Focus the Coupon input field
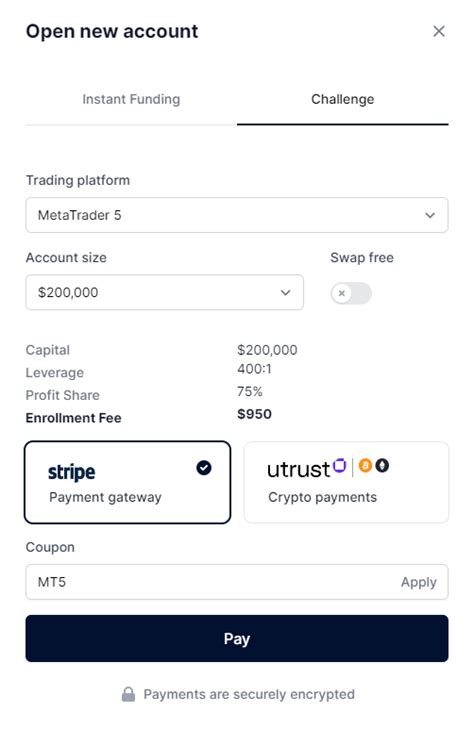 pos(211,582)
